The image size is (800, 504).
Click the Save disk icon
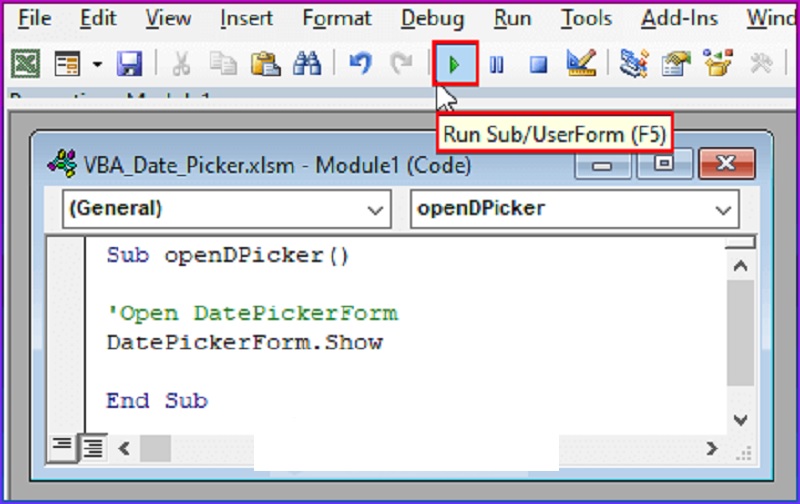point(130,65)
